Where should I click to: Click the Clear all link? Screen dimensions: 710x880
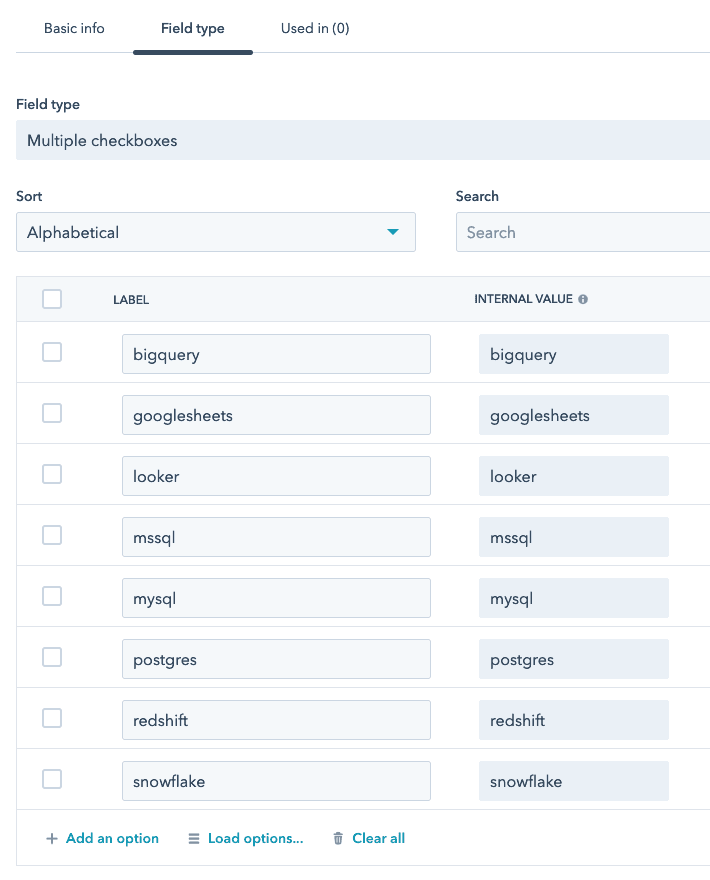[x=378, y=839]
